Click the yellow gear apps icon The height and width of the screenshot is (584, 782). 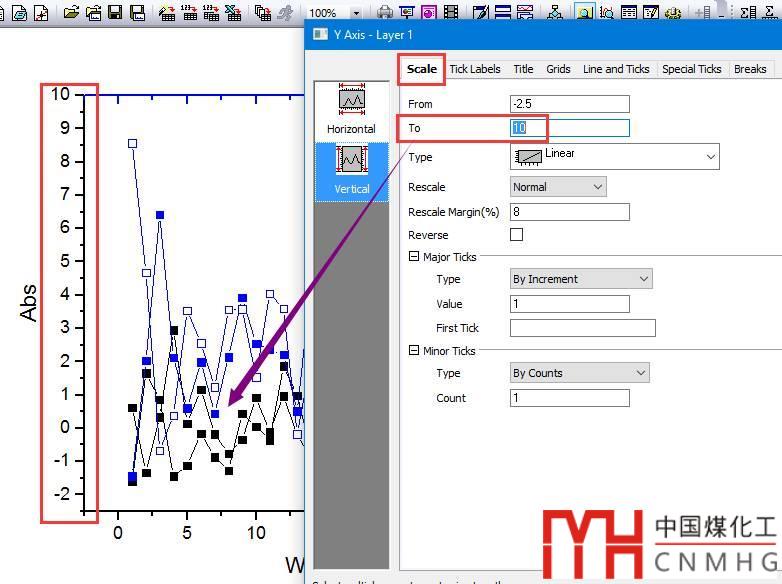tap(673, 12)
